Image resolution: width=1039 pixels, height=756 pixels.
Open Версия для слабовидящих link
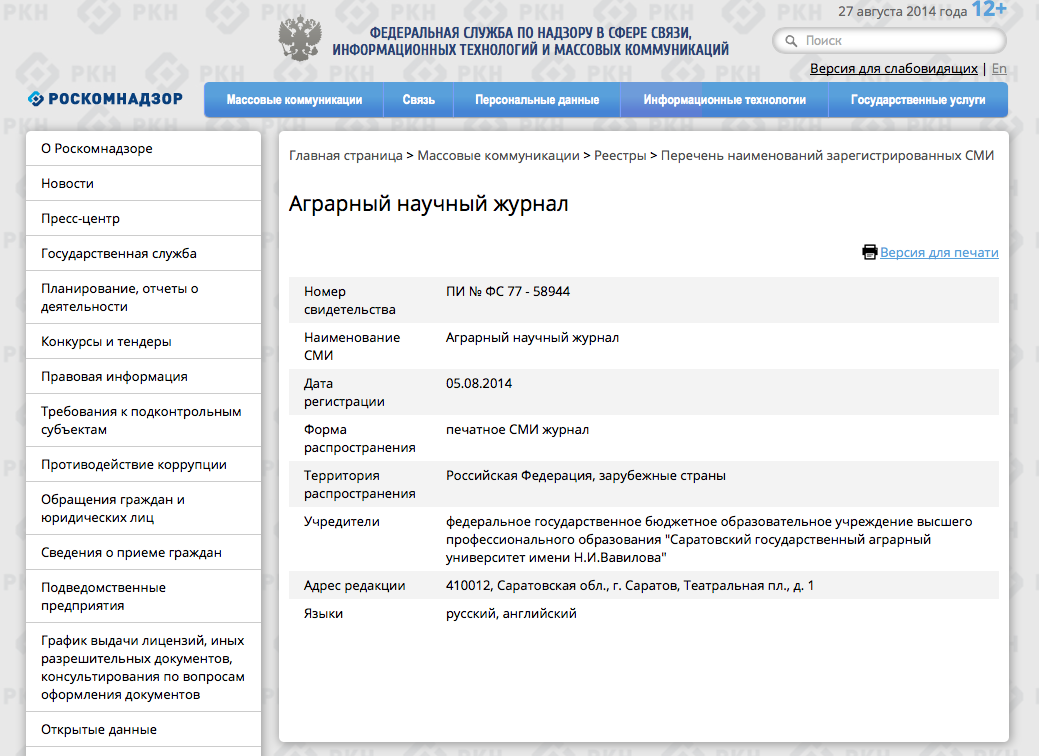tap(893, 68)
